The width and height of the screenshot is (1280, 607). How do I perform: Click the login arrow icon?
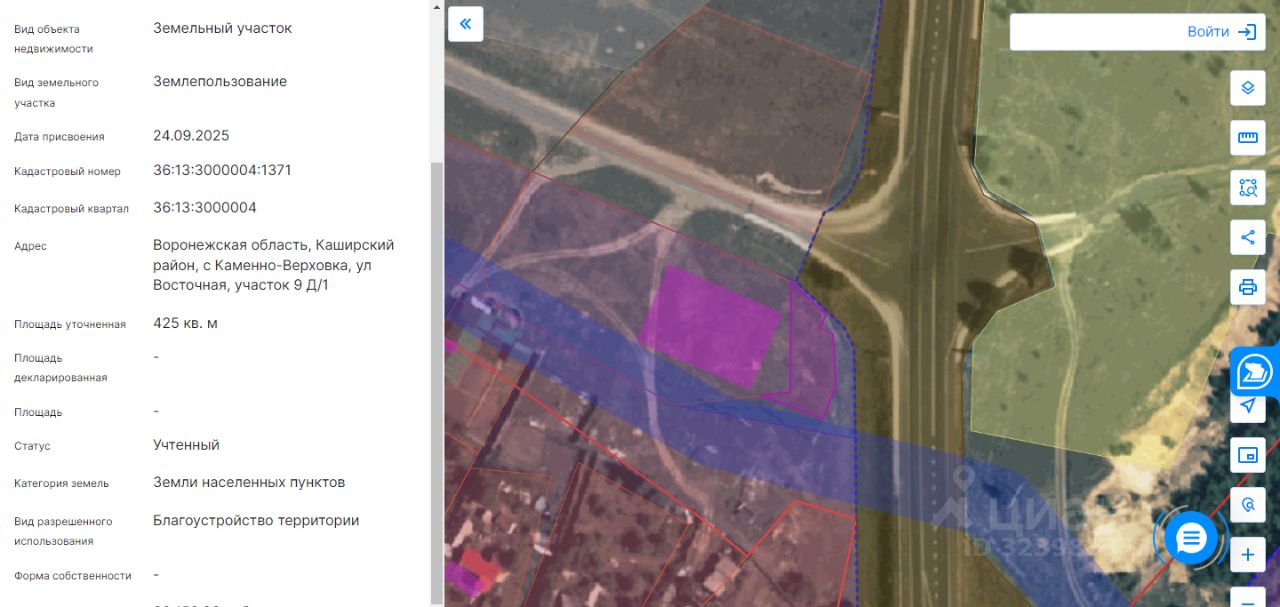click(1247, 32)
